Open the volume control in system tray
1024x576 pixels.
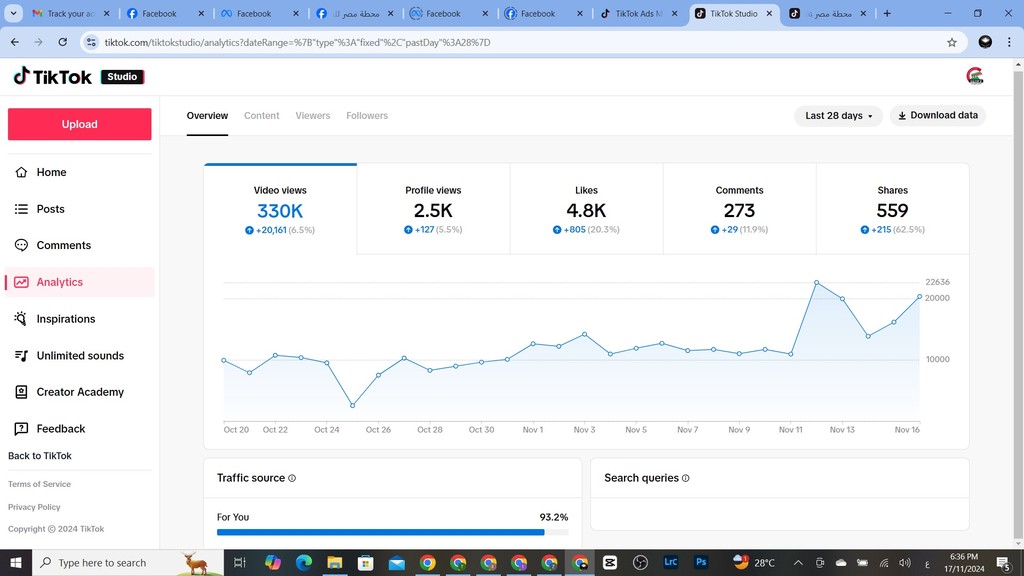[904, 563]
